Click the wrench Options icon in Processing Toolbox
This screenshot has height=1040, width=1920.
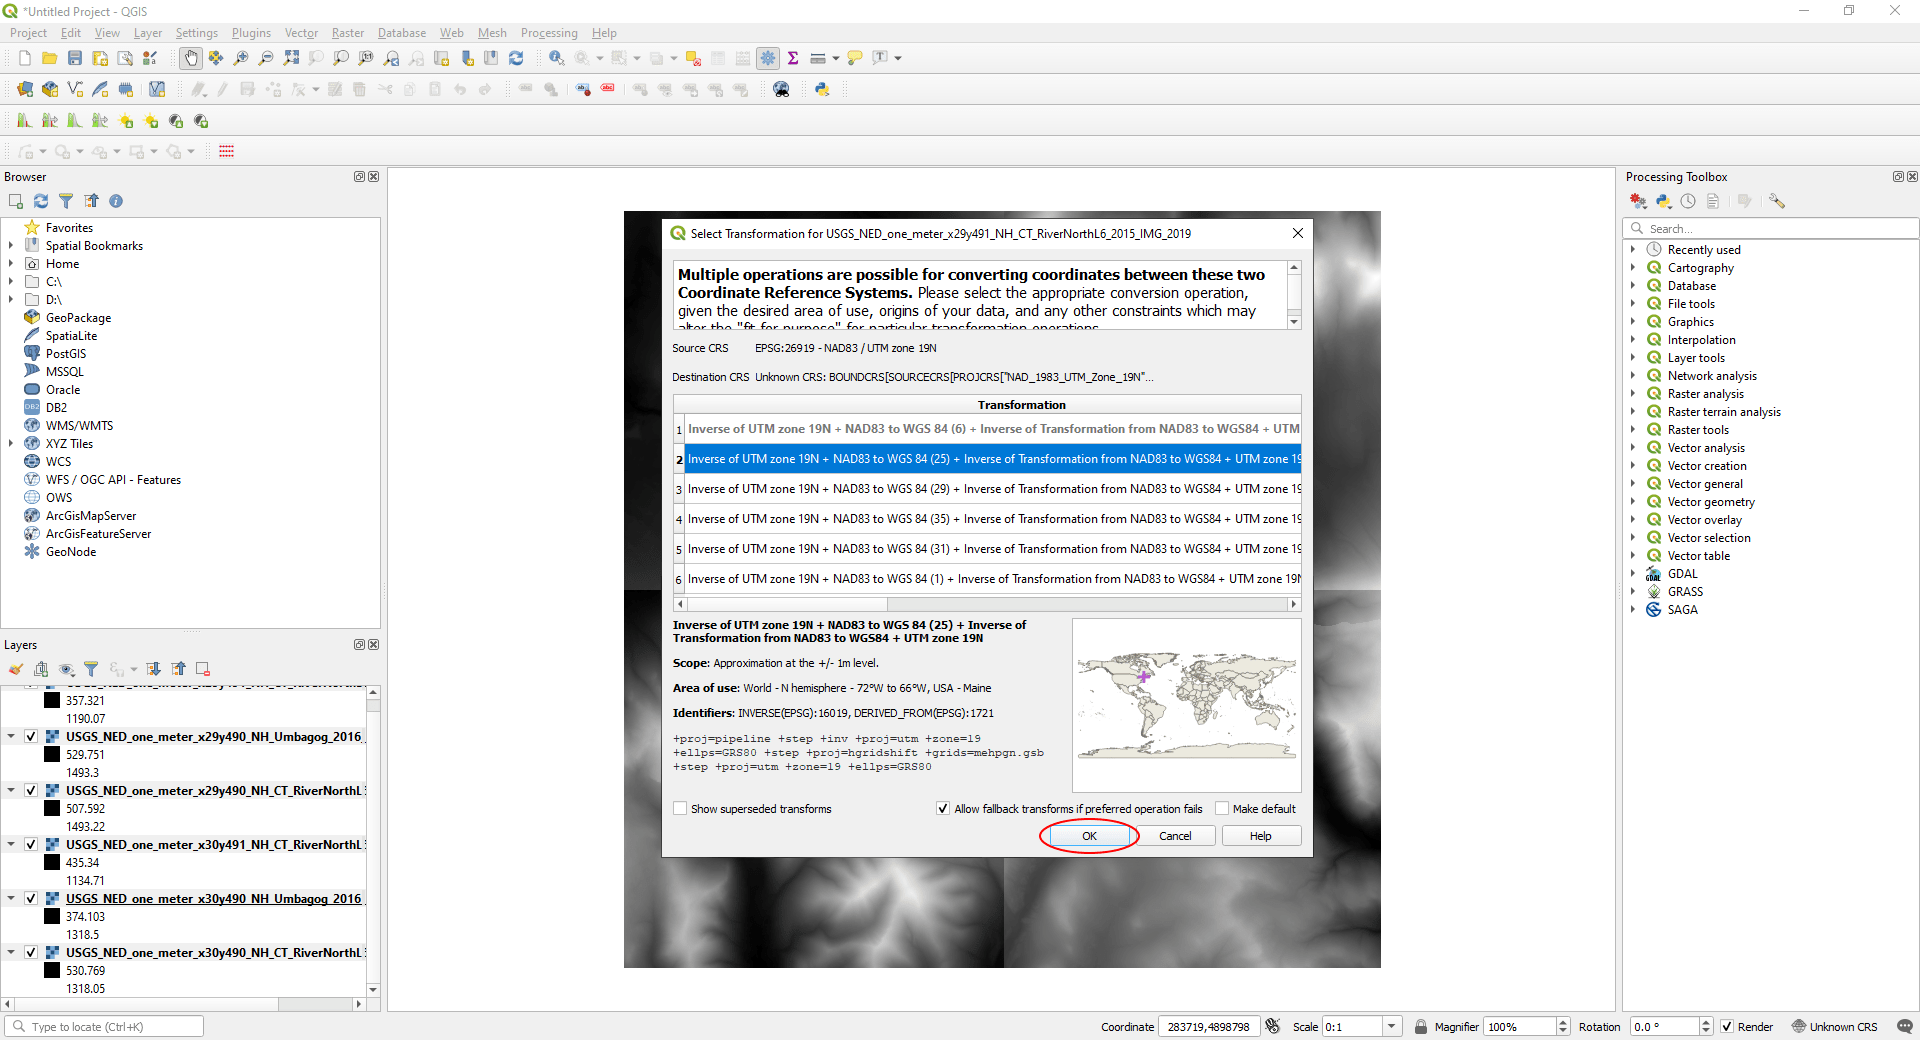[x=1777, y=201]
